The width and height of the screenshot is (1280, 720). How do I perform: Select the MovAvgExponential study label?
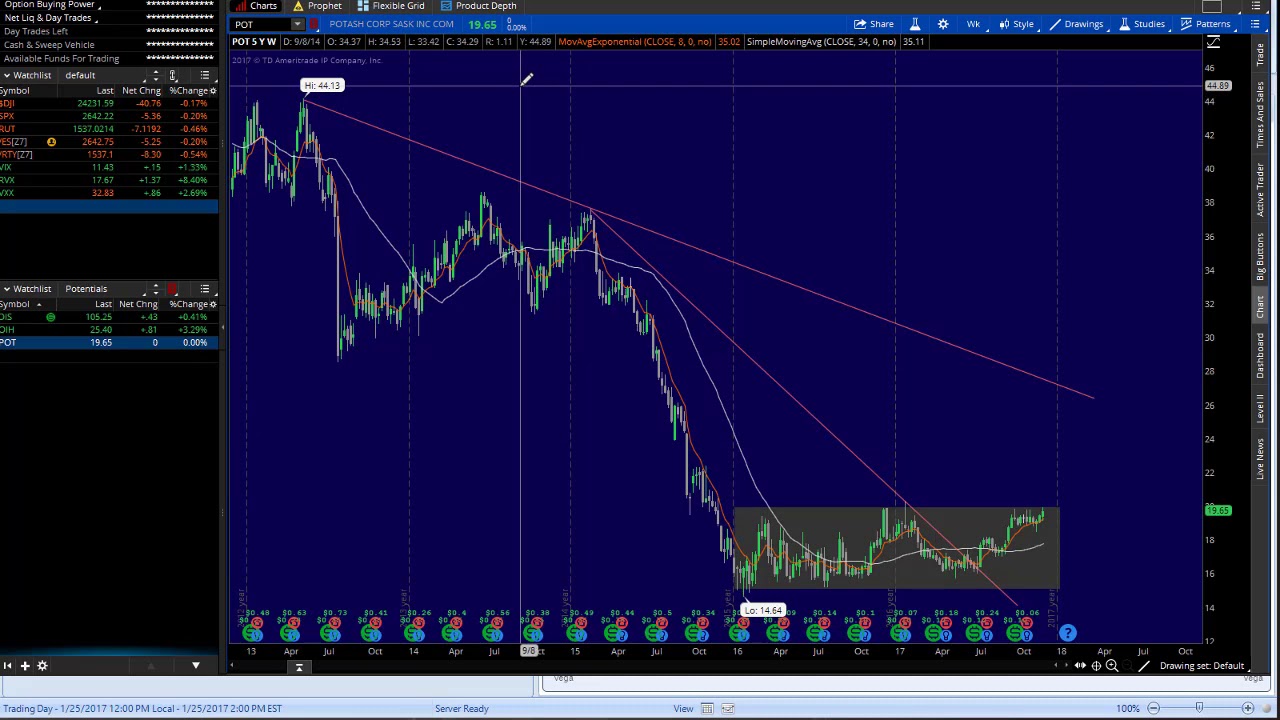635,42
